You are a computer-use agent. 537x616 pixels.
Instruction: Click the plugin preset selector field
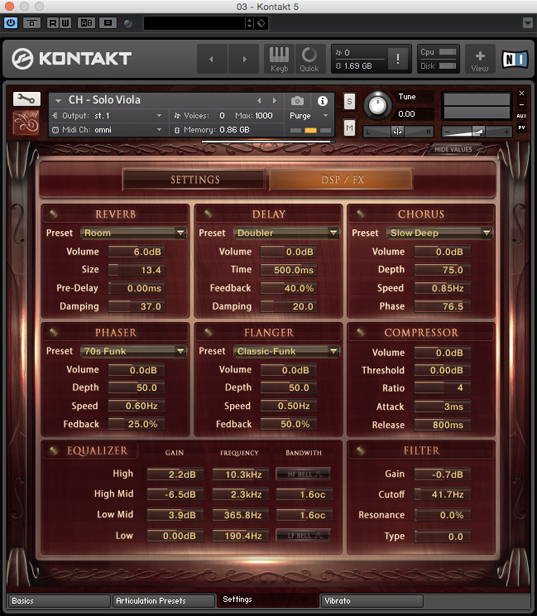tap(205, 23)
